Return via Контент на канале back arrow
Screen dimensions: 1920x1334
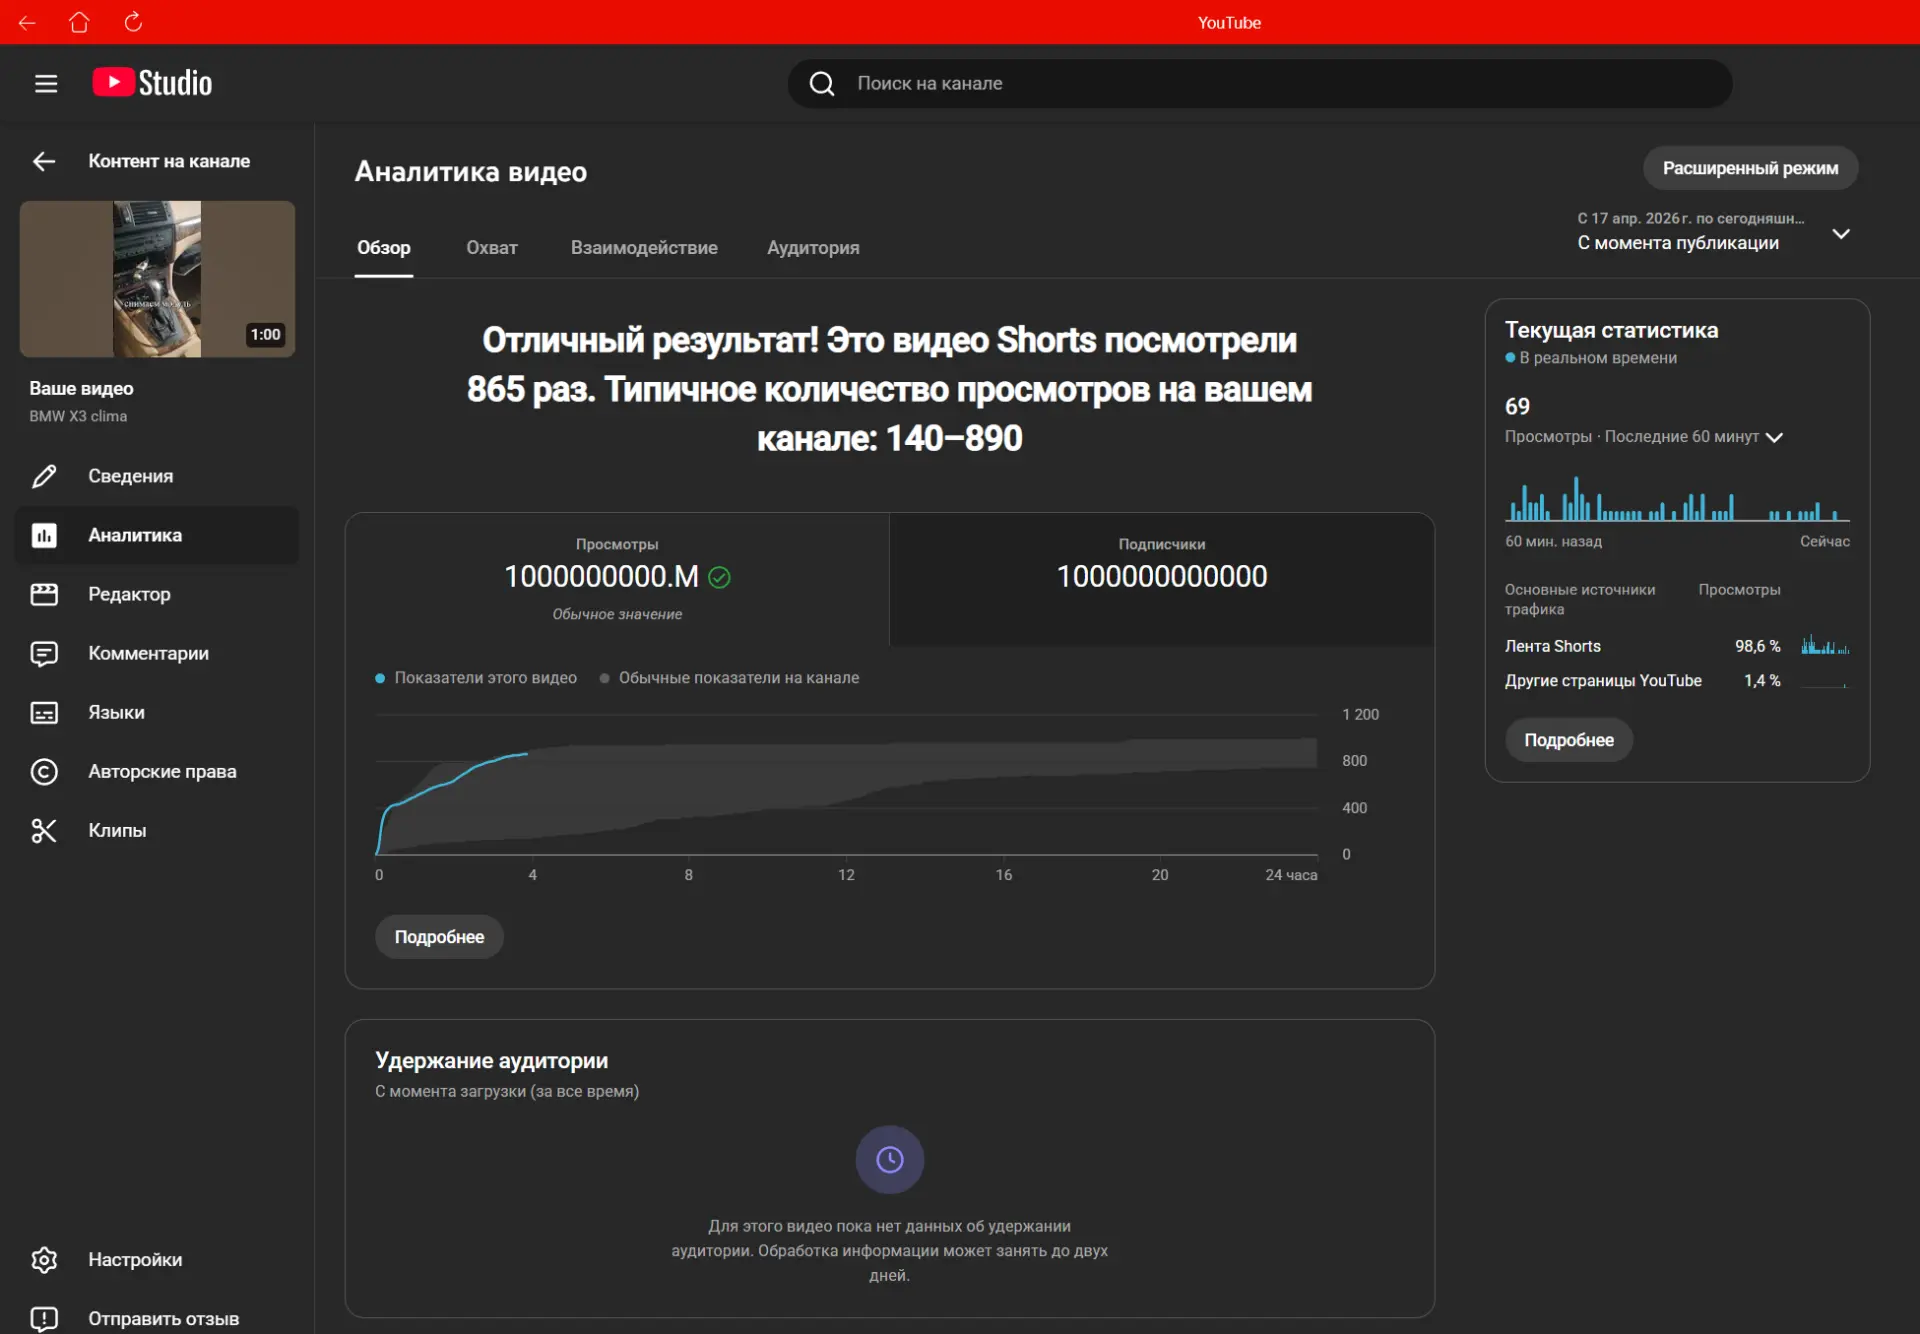pyautogui.click(x=44, y=161)
